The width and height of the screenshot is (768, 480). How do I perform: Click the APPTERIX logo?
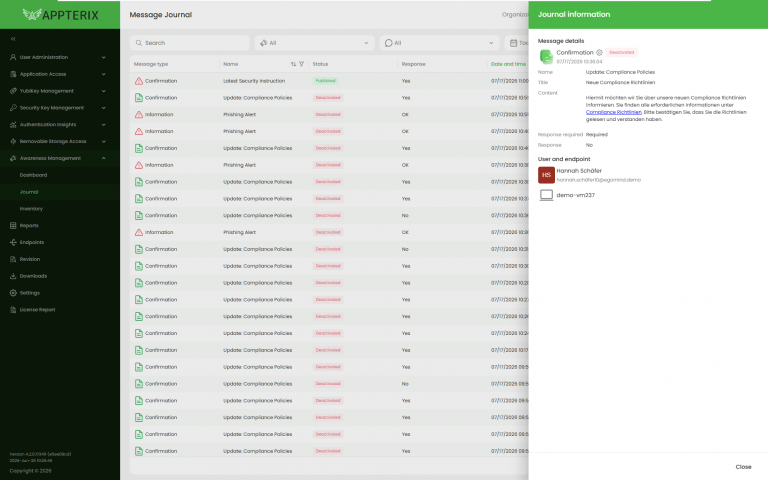[x=60, y=15]
